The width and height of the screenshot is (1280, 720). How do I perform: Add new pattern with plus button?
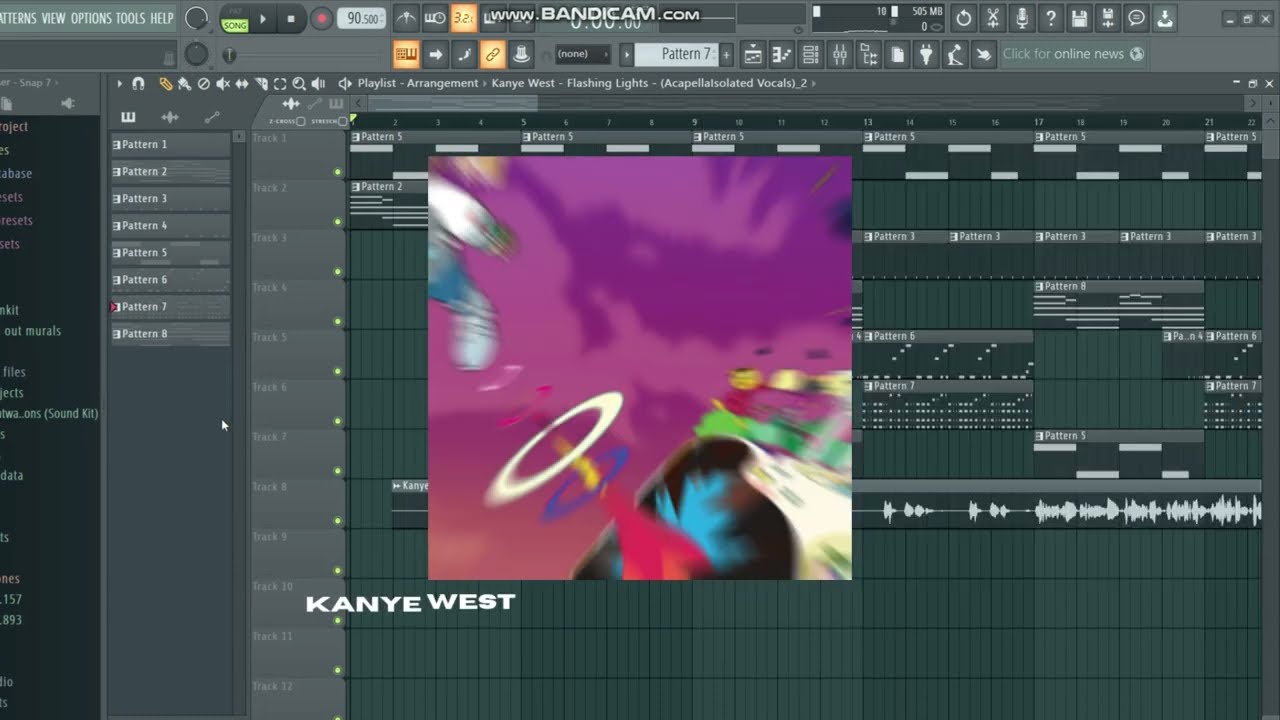point(726,54)
